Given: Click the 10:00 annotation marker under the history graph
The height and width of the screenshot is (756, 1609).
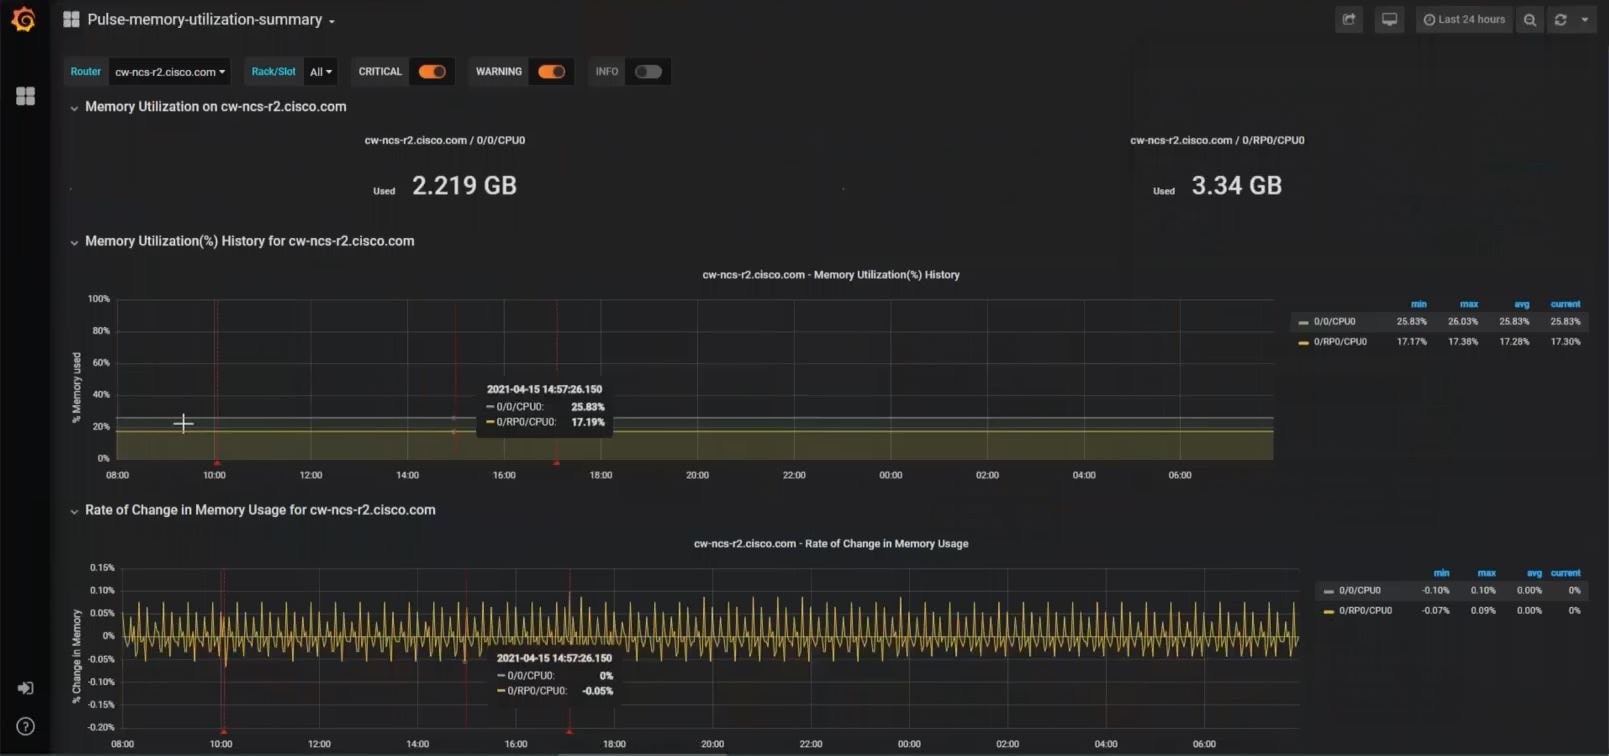Looking at the screenshot, I should click(216, 462).
